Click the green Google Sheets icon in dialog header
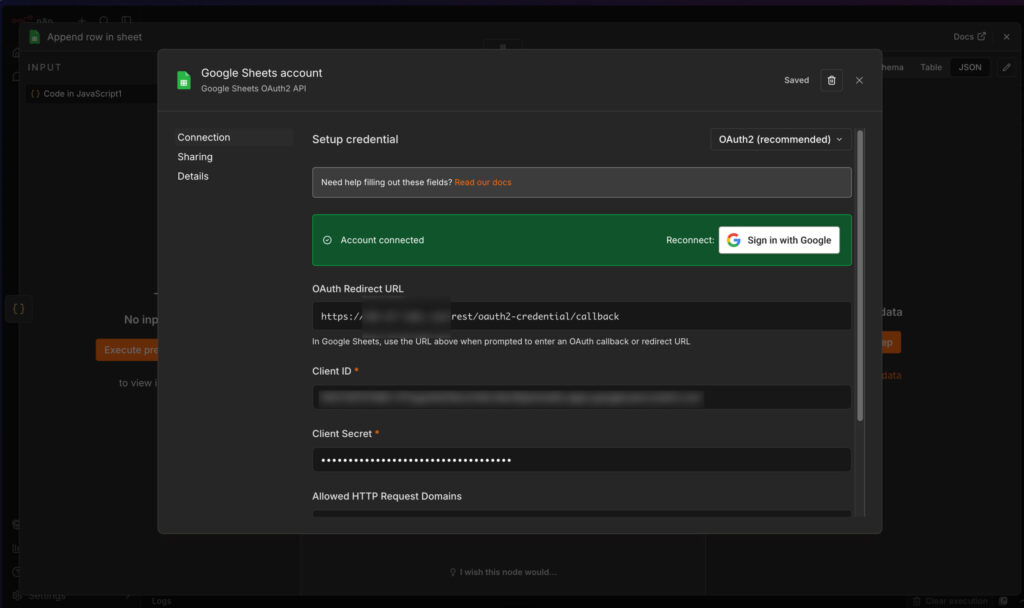 pos(184,80)
